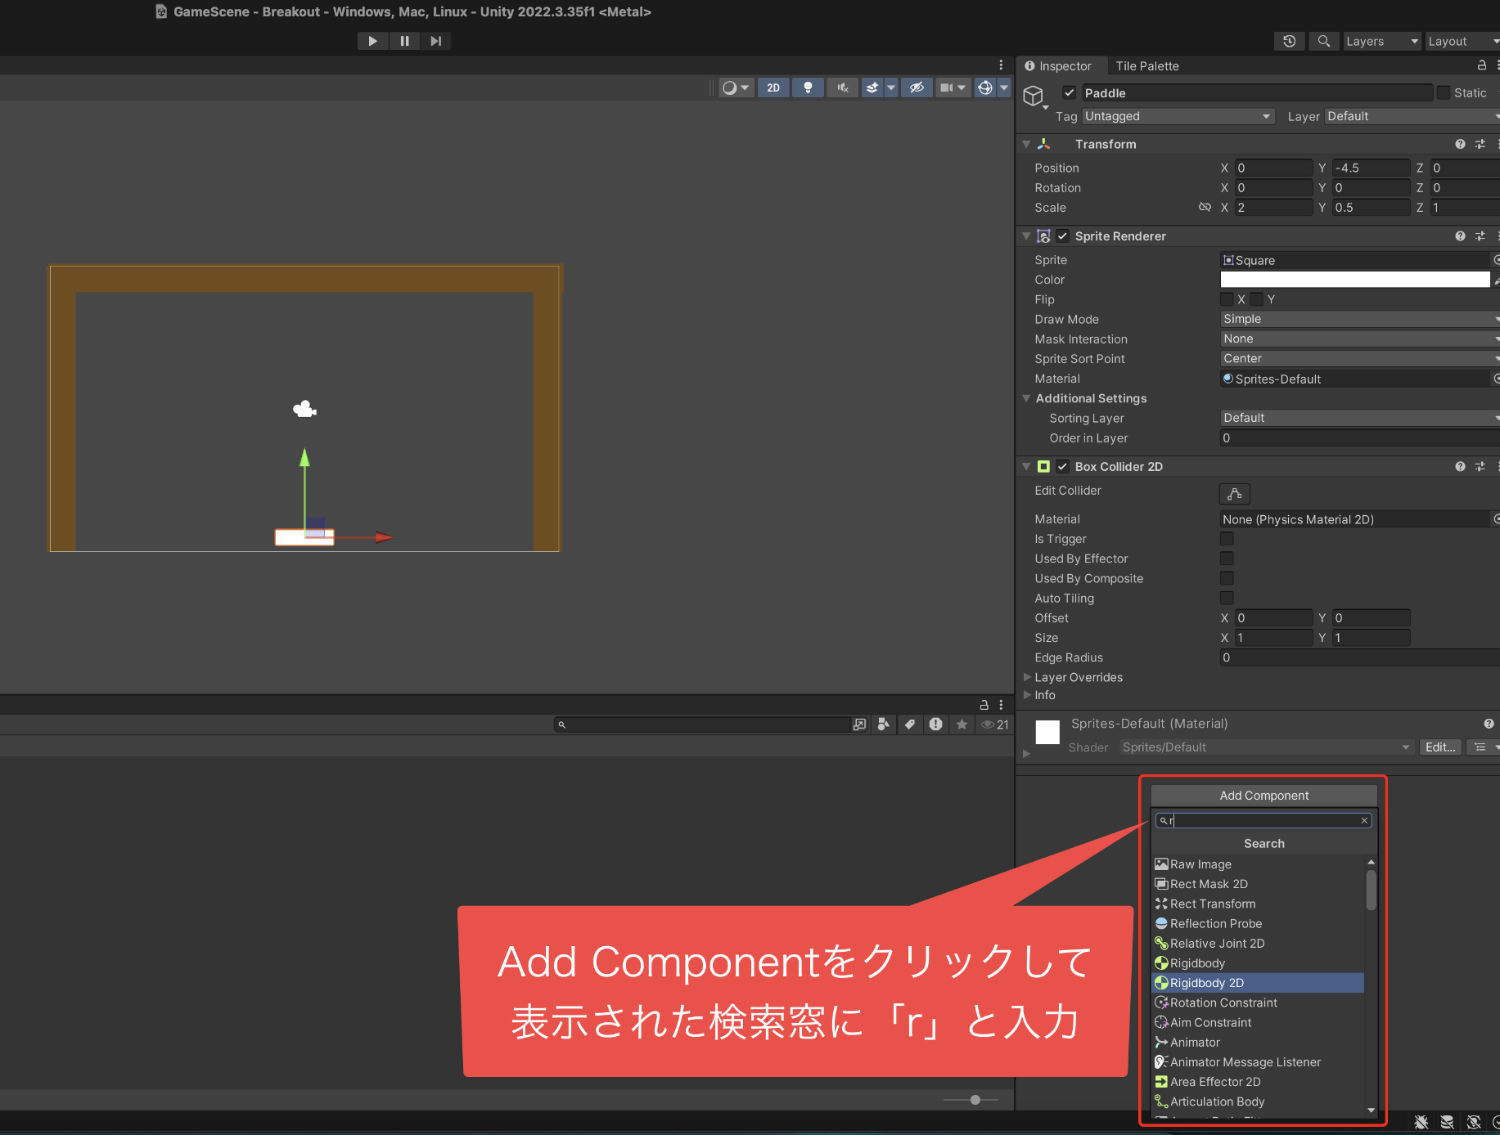
Task: Click the Sprites-Default material thumbnail
Action: (1047, 733)
